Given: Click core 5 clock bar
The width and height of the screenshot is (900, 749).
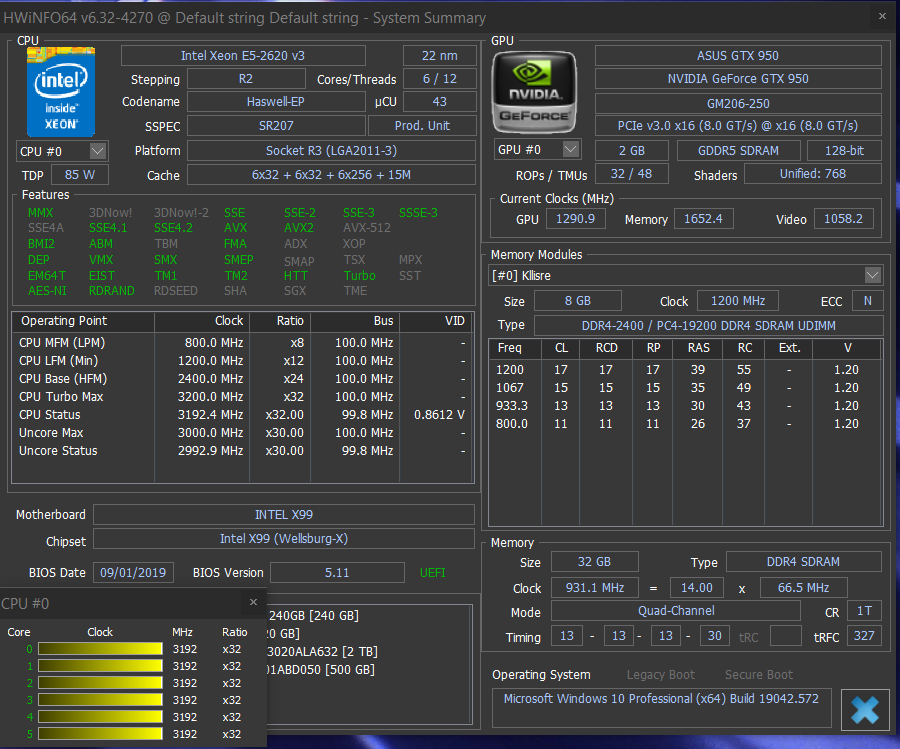Looking at the screenshot, I should point(100,734).
